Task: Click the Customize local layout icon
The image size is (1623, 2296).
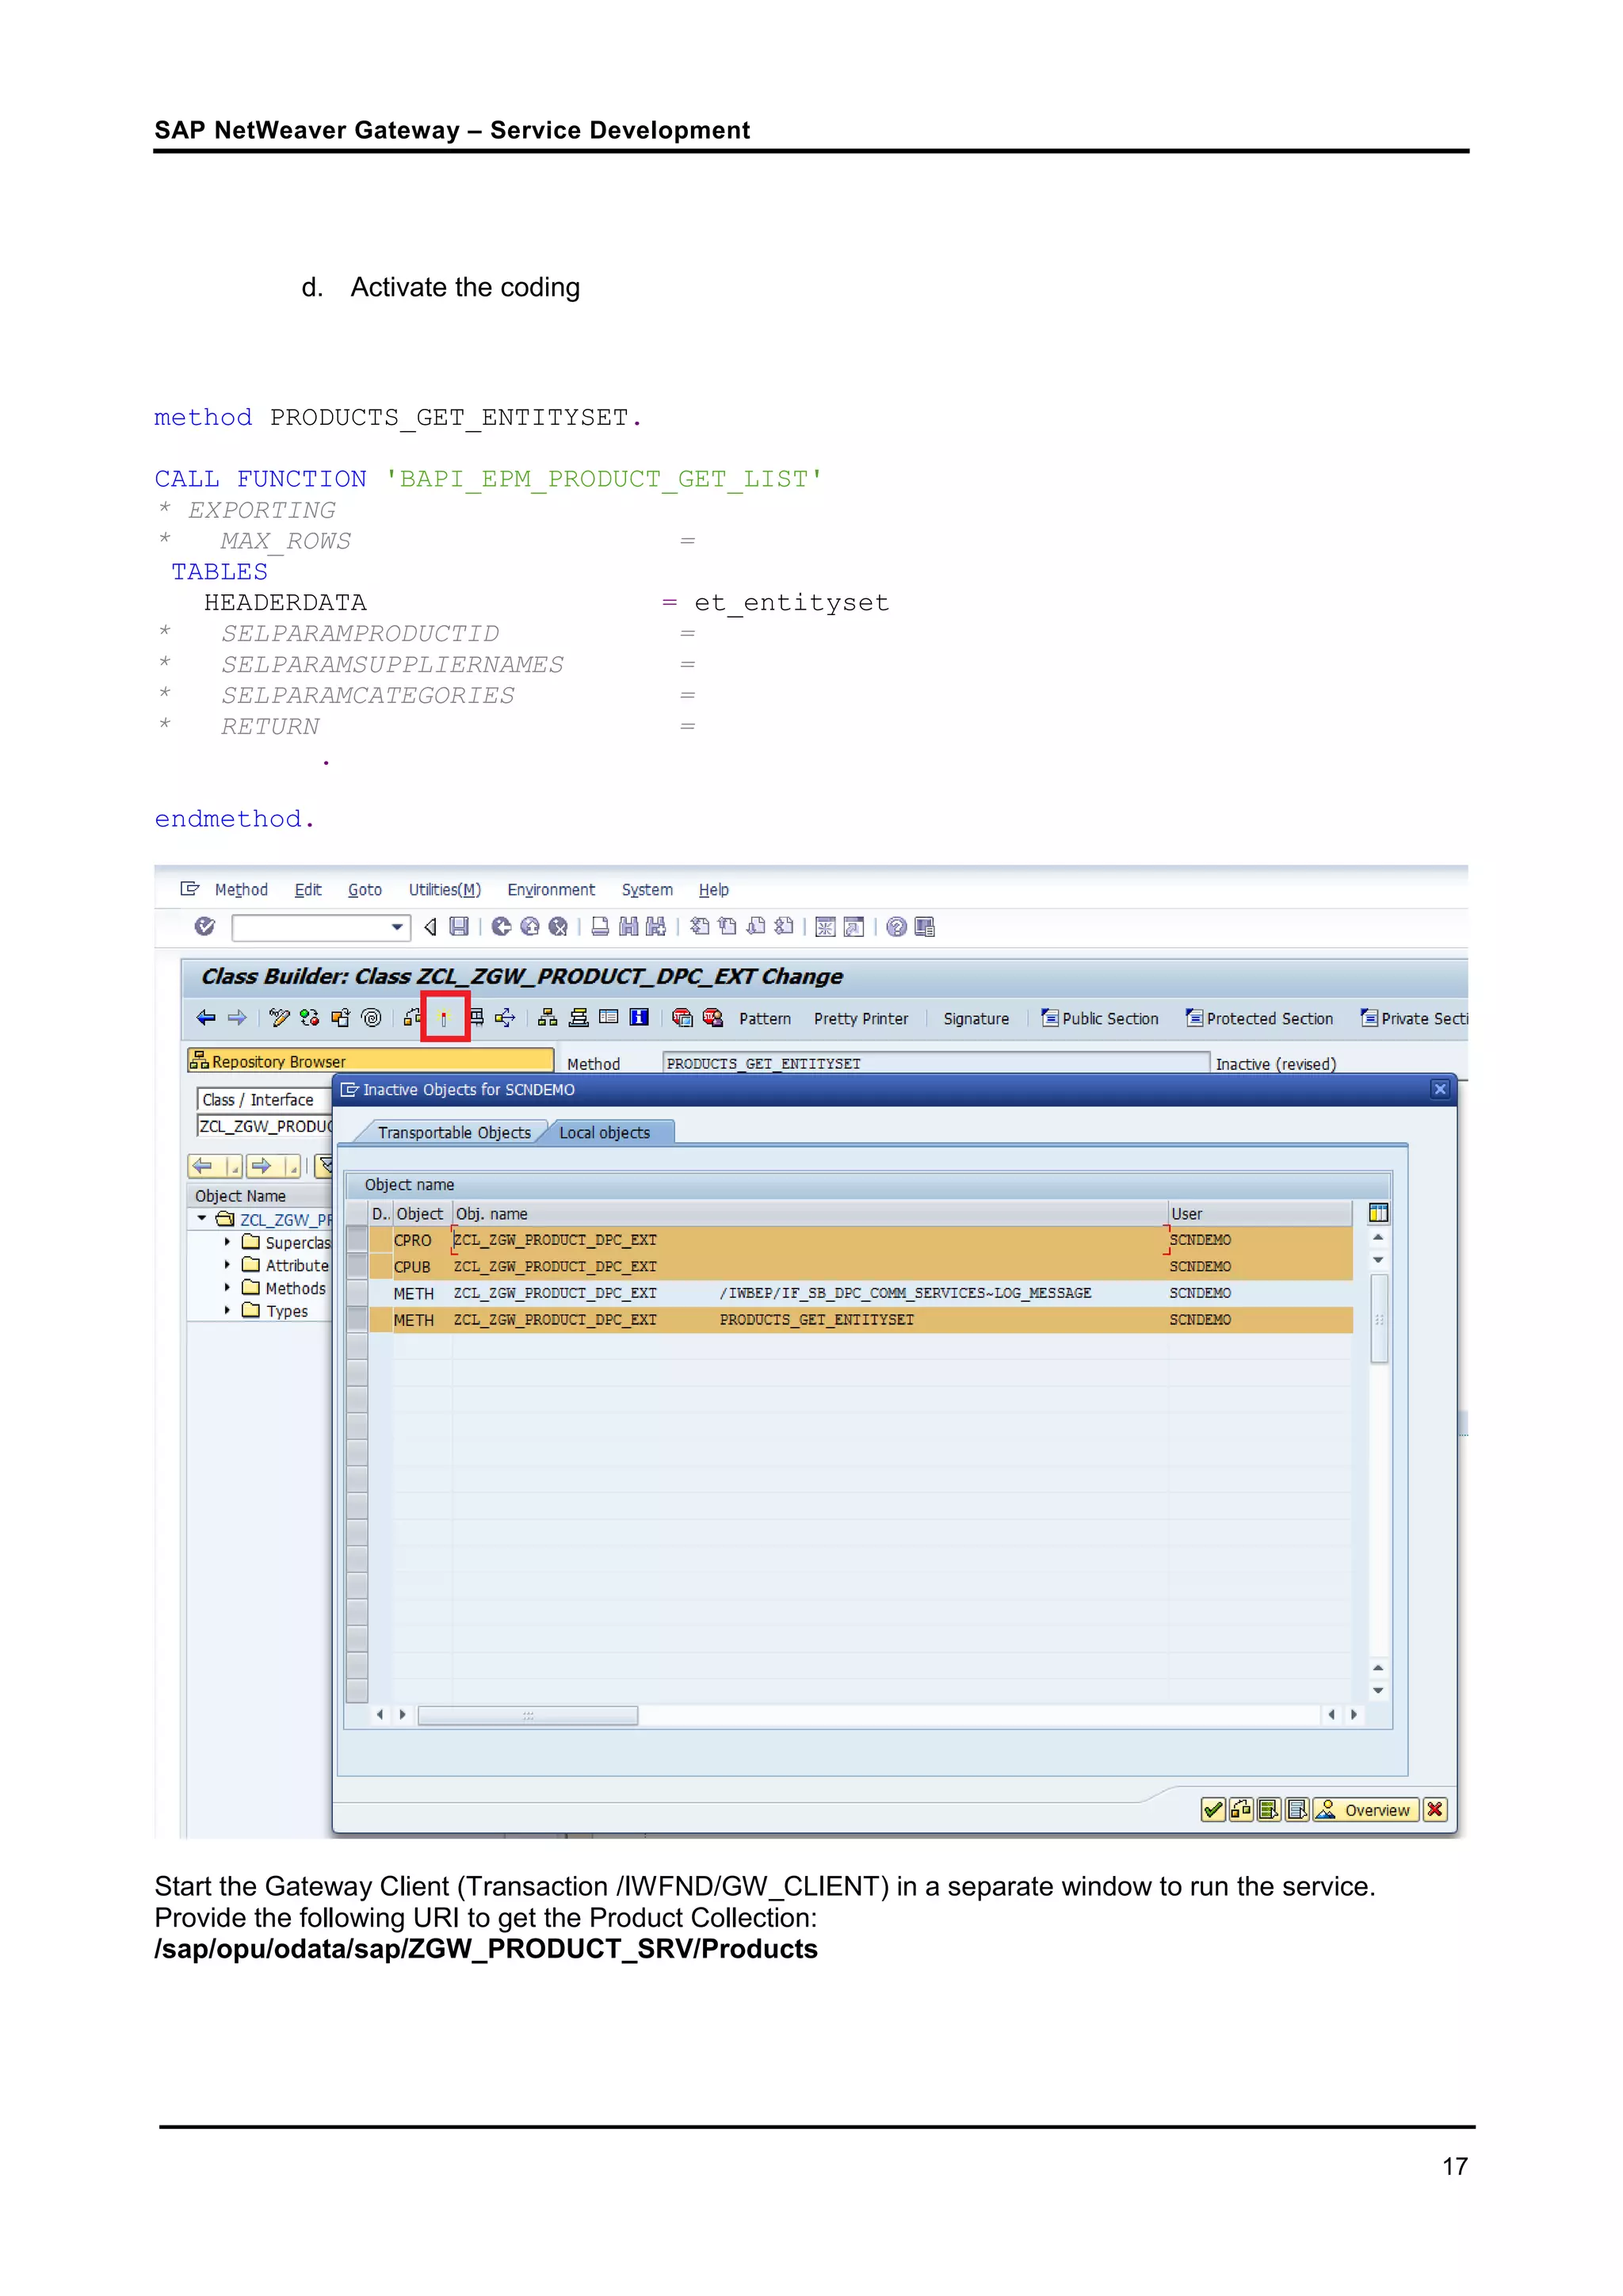Action: pos(925,927)
